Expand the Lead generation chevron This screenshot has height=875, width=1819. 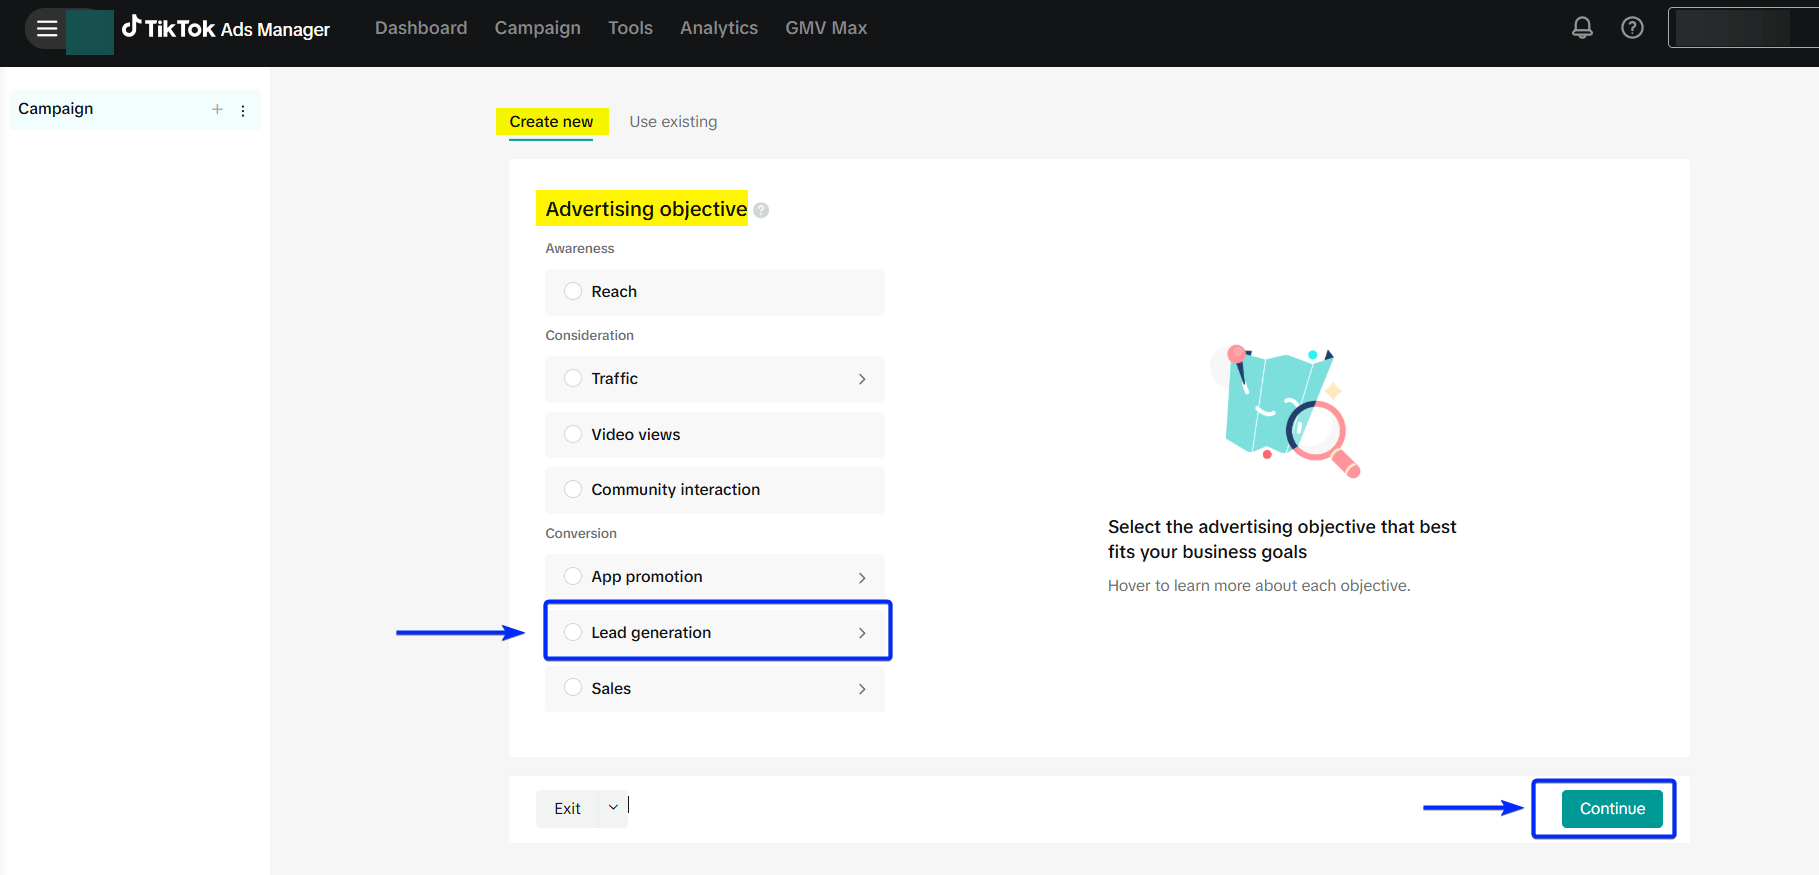[862, 633]
